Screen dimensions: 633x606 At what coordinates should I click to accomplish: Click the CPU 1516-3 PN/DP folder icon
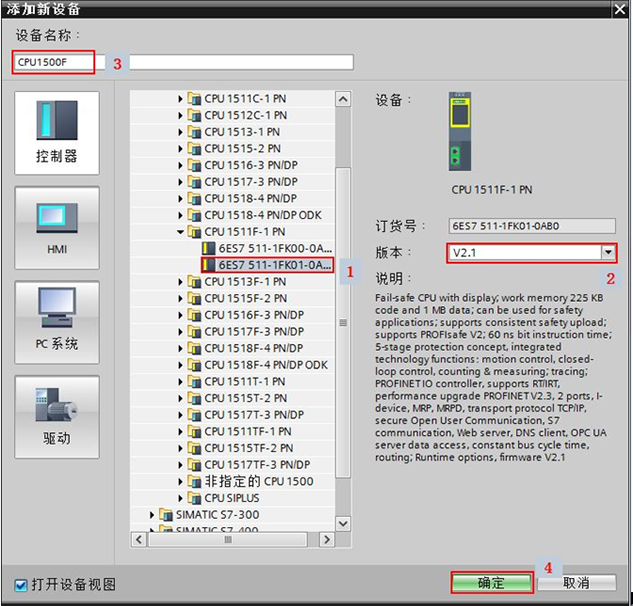[194, 165]
